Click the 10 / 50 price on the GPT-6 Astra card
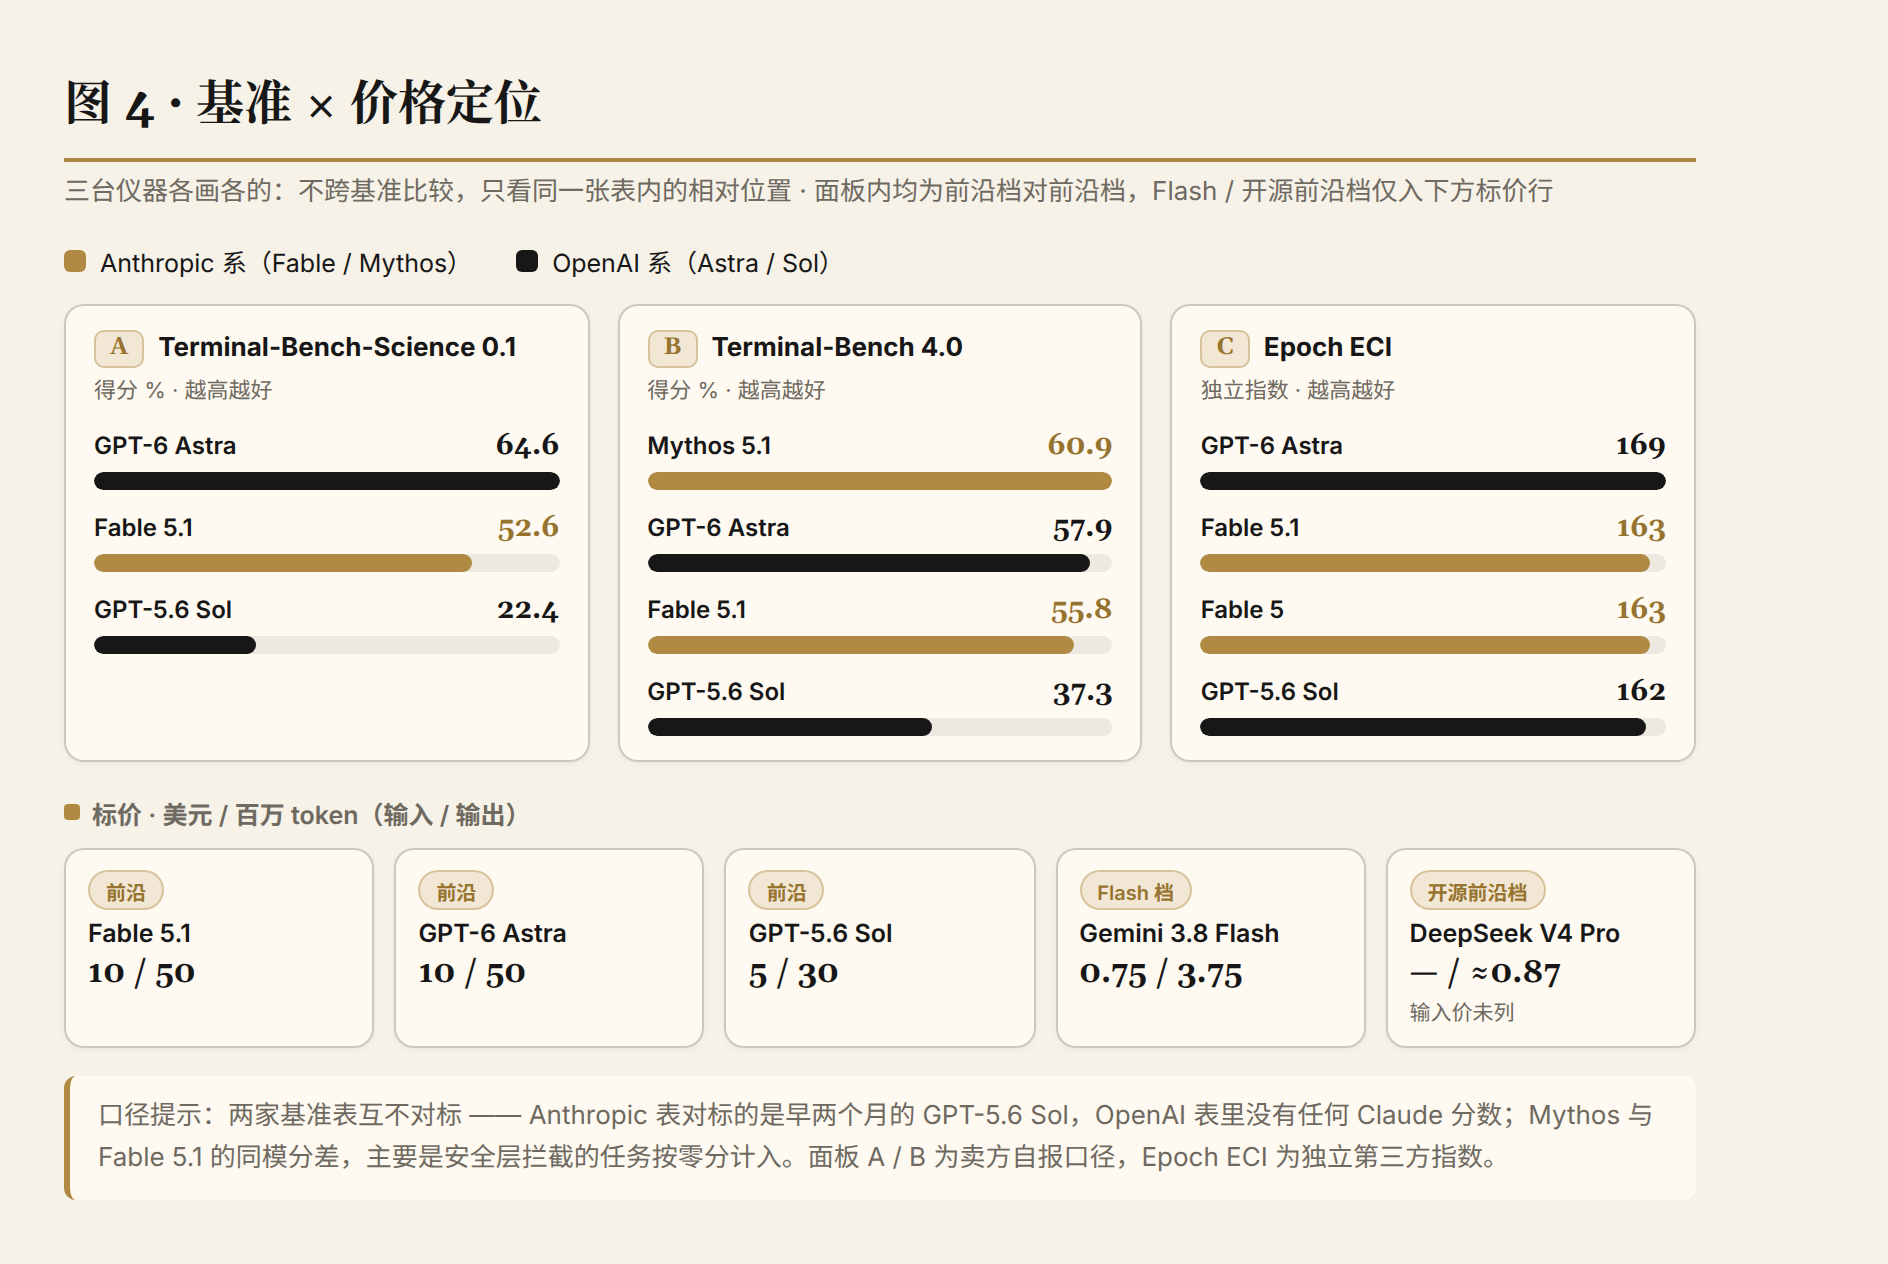The image size is (1888, 1264). [x=471, y=973]
